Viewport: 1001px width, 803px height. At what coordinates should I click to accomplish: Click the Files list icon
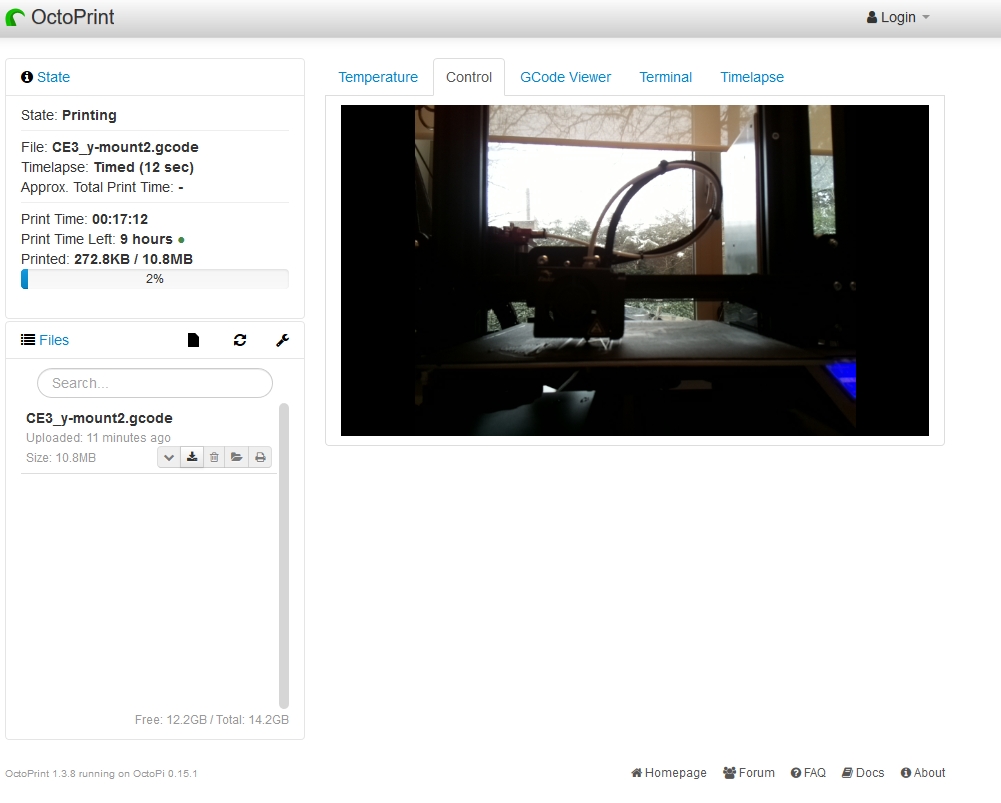click(x=28, y=340)
